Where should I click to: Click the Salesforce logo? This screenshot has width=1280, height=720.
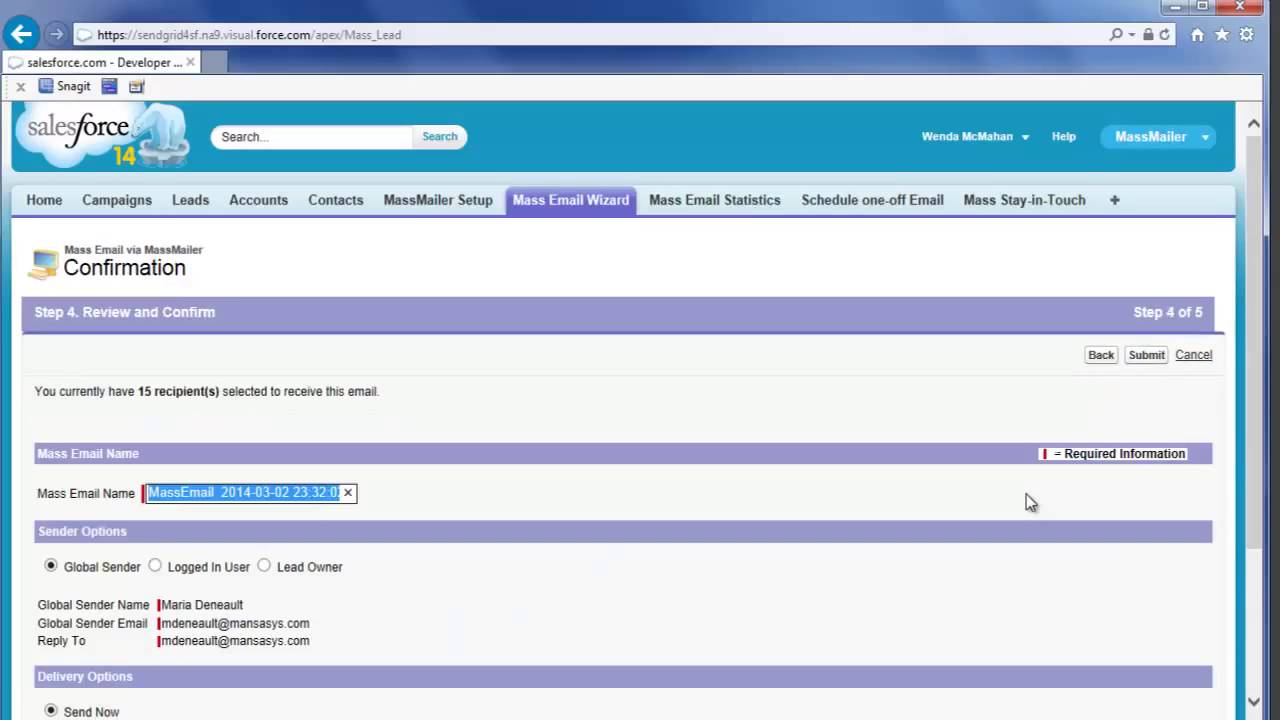102,135
